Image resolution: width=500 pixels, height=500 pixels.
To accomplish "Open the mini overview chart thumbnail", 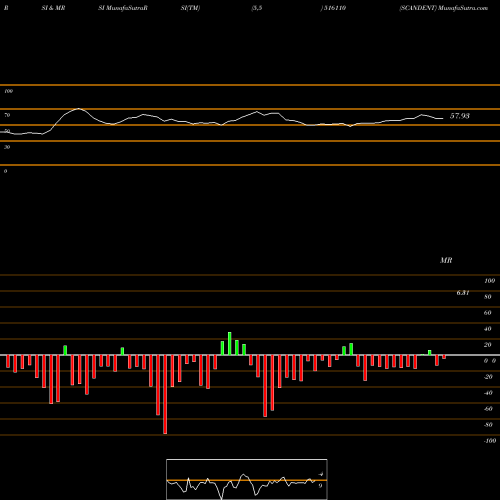I will [247, 479].
